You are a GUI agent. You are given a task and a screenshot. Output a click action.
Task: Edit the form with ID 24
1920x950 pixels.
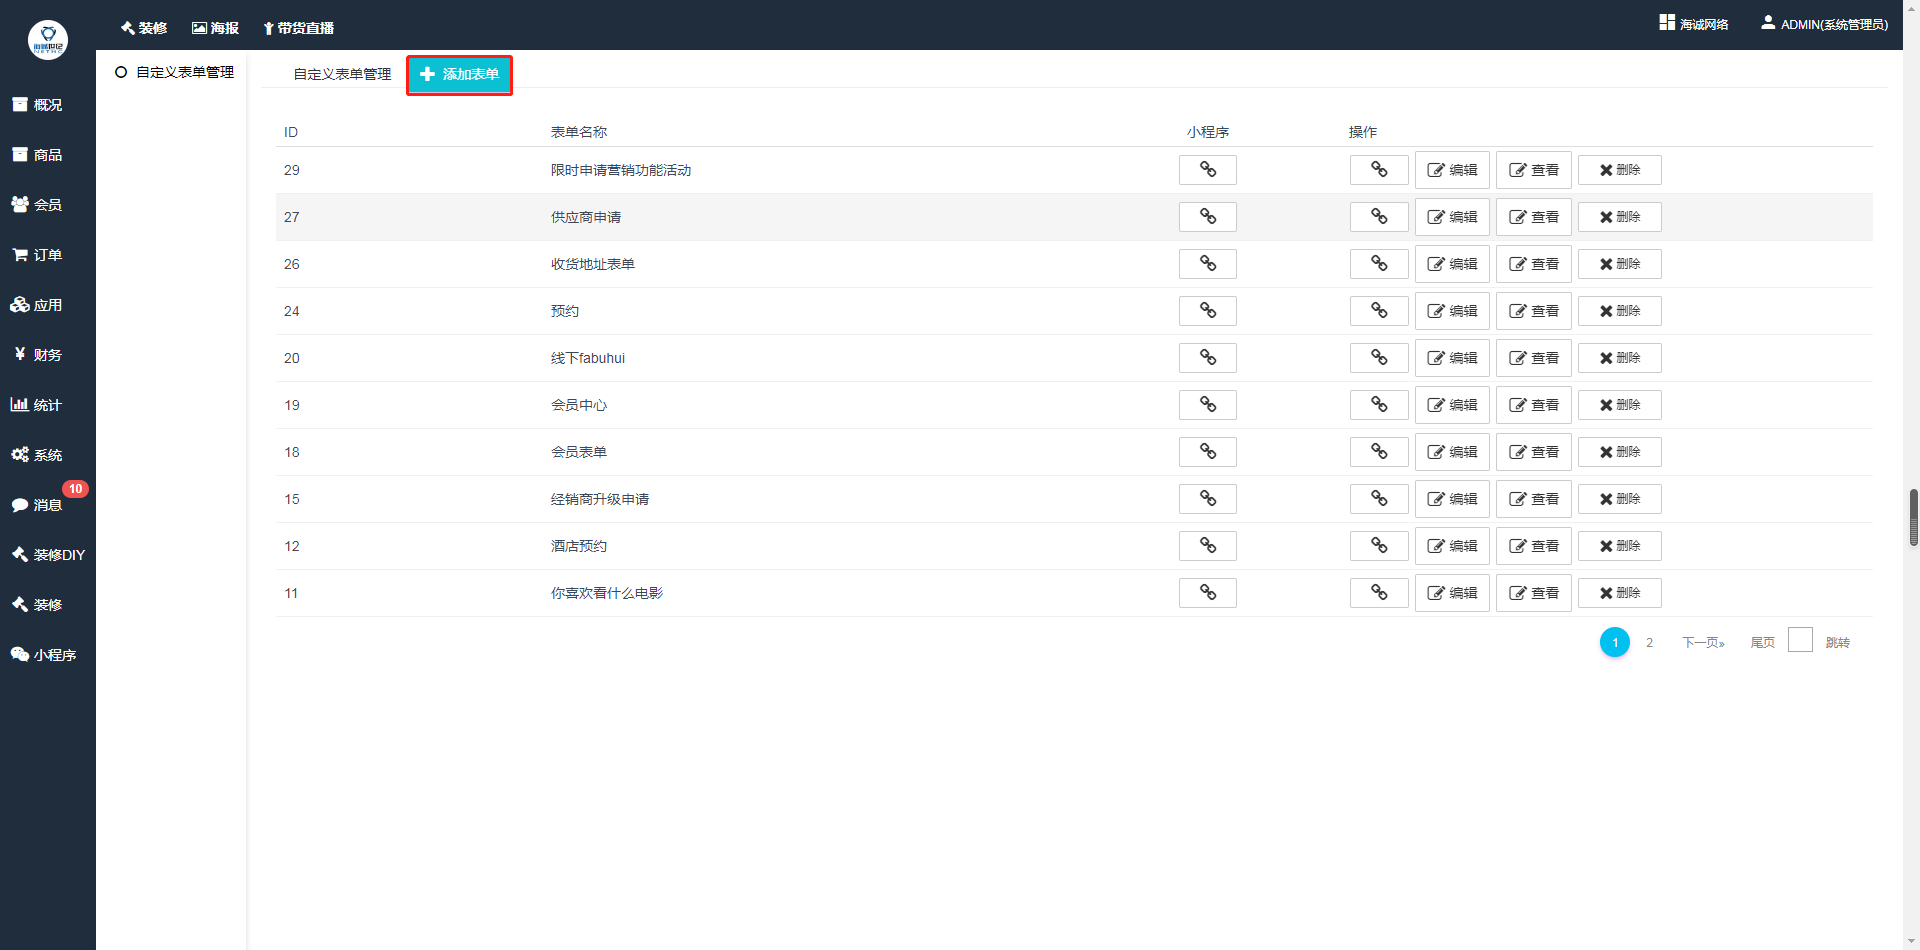click(x=1452, y=311)
